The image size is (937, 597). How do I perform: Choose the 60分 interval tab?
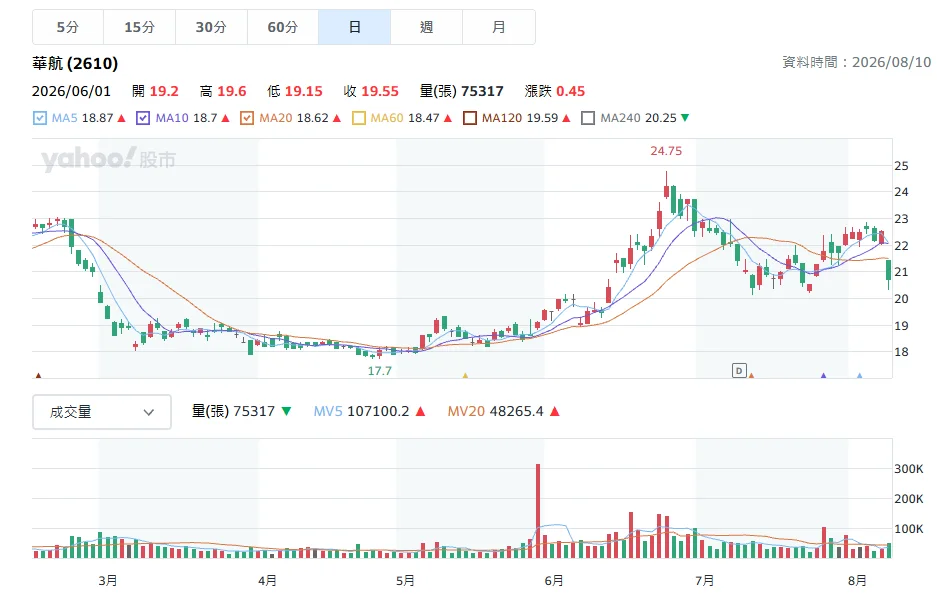(283, 27)
